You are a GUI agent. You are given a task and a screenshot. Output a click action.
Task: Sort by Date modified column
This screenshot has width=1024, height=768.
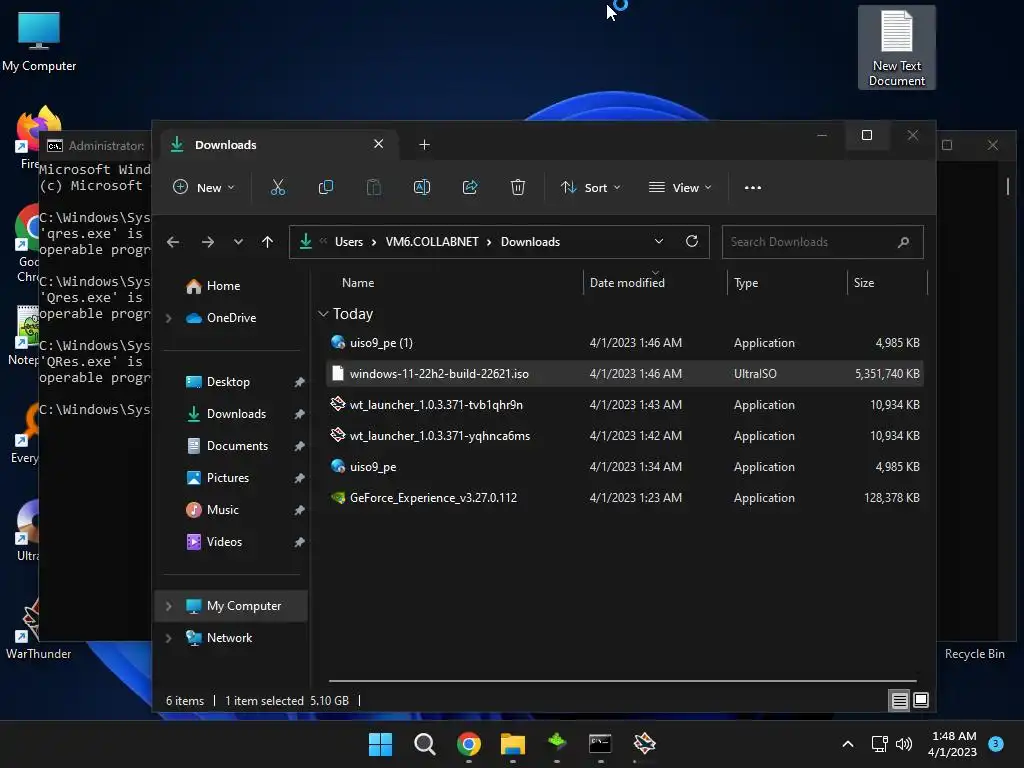coord(627,283)
